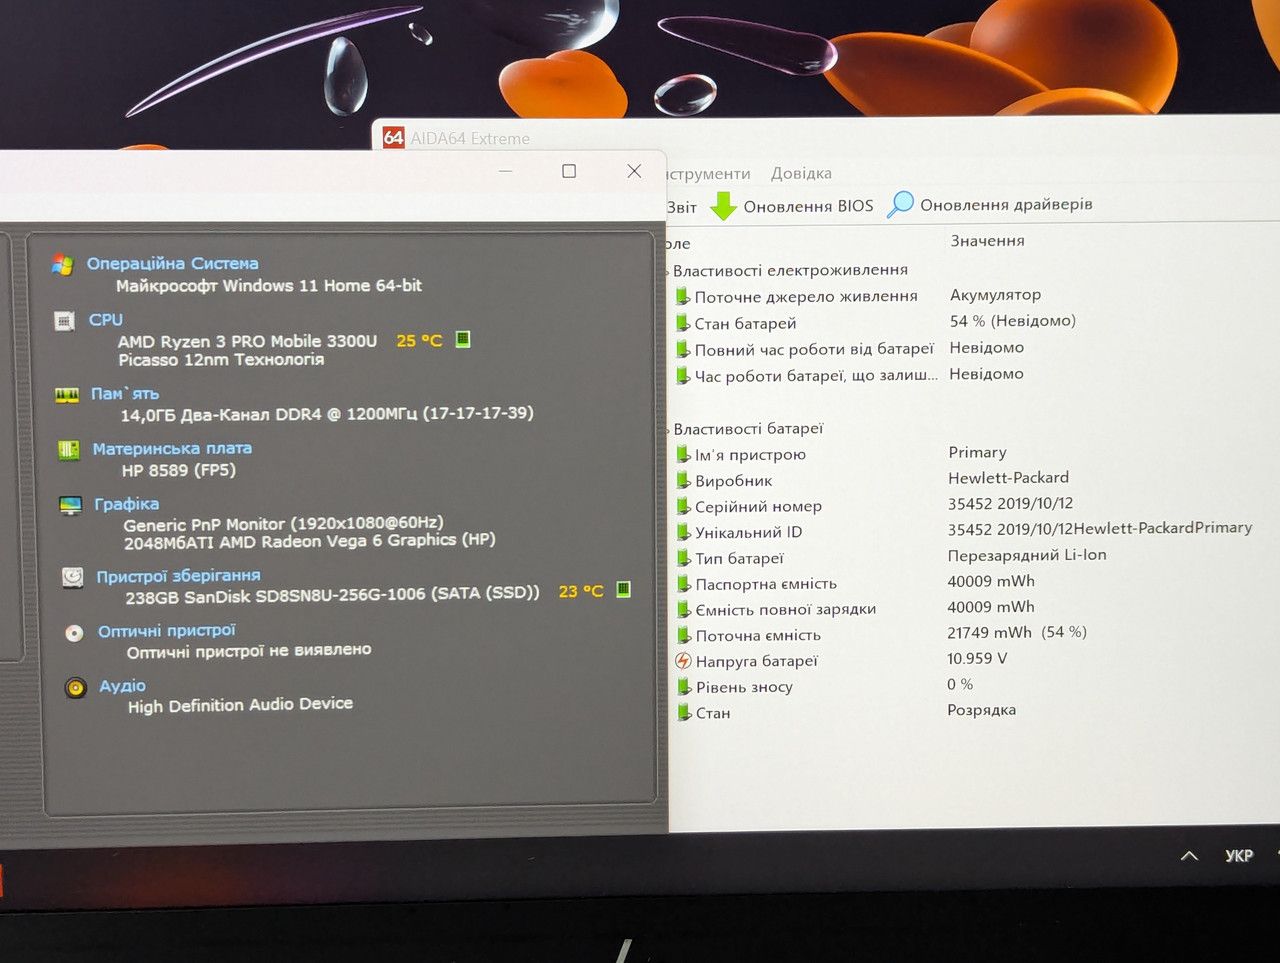Image resolution: width=1280 pixels, height=963 pixels.
Task: Click the disc icon beside Оптичні пристрої
Action: [x=74, y=633]
